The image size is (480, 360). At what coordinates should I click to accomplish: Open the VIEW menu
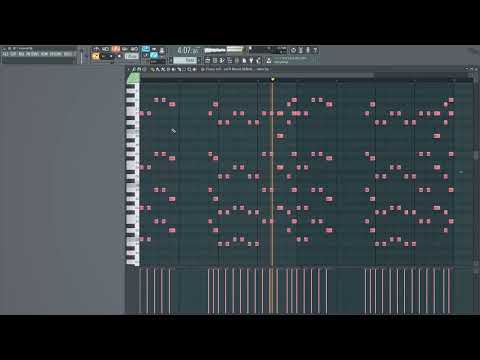44,54
